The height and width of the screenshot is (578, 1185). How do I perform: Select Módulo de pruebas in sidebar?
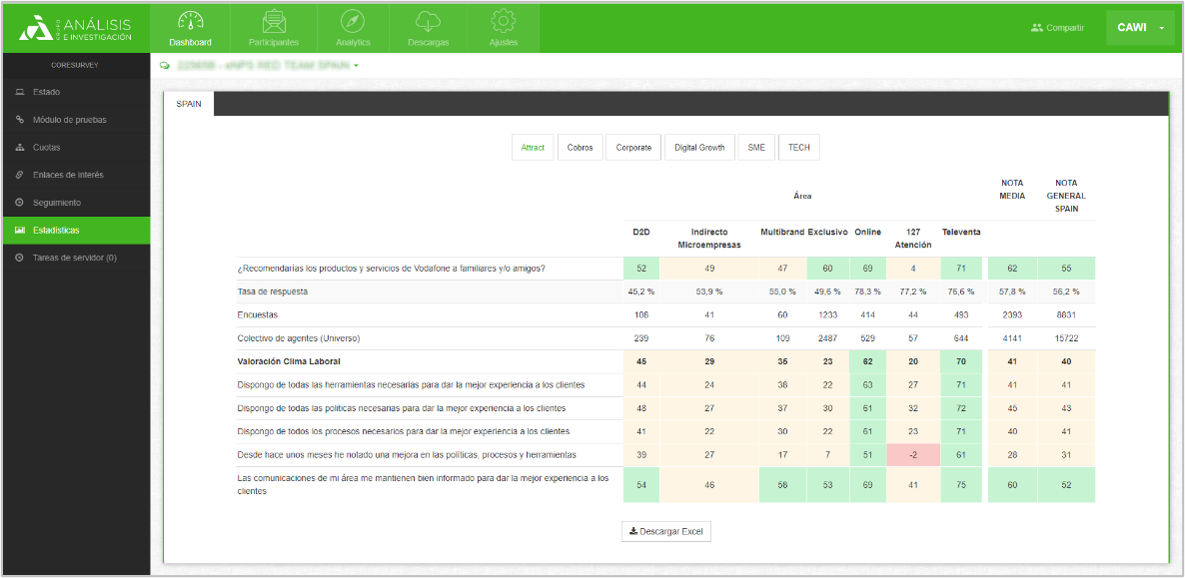pyautogui.click(x=69, y=120)
